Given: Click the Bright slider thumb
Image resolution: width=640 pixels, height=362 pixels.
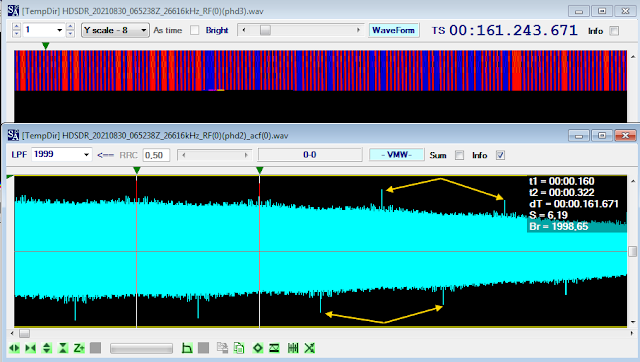Looking at the screenshot, I should 265,30.
